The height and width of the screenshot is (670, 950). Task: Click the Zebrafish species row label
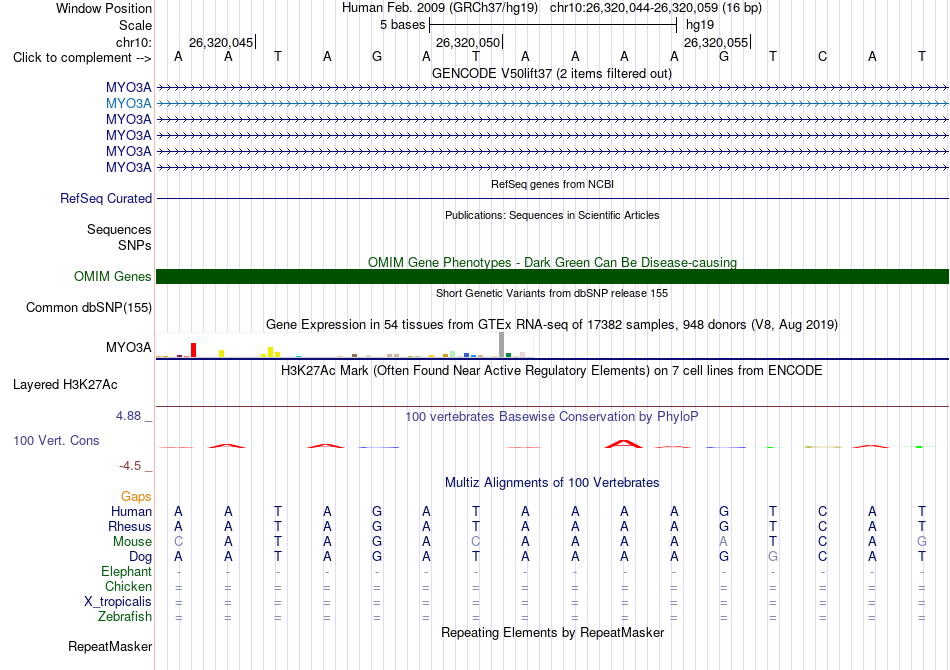(x=125, y=617)
